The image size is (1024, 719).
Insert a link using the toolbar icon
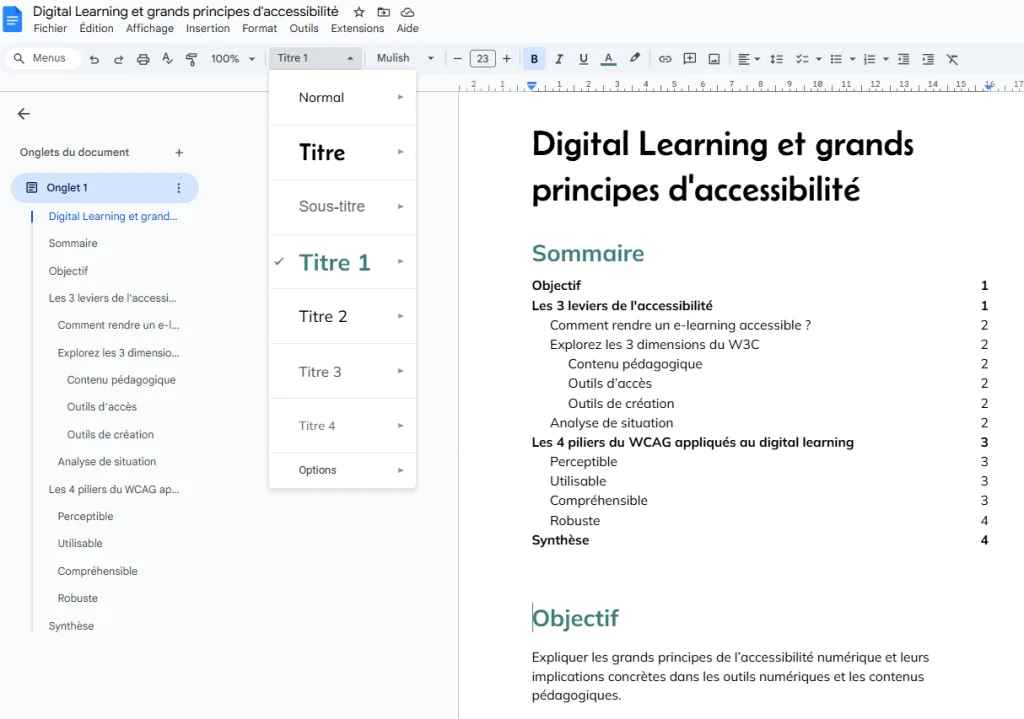point(665,58)
